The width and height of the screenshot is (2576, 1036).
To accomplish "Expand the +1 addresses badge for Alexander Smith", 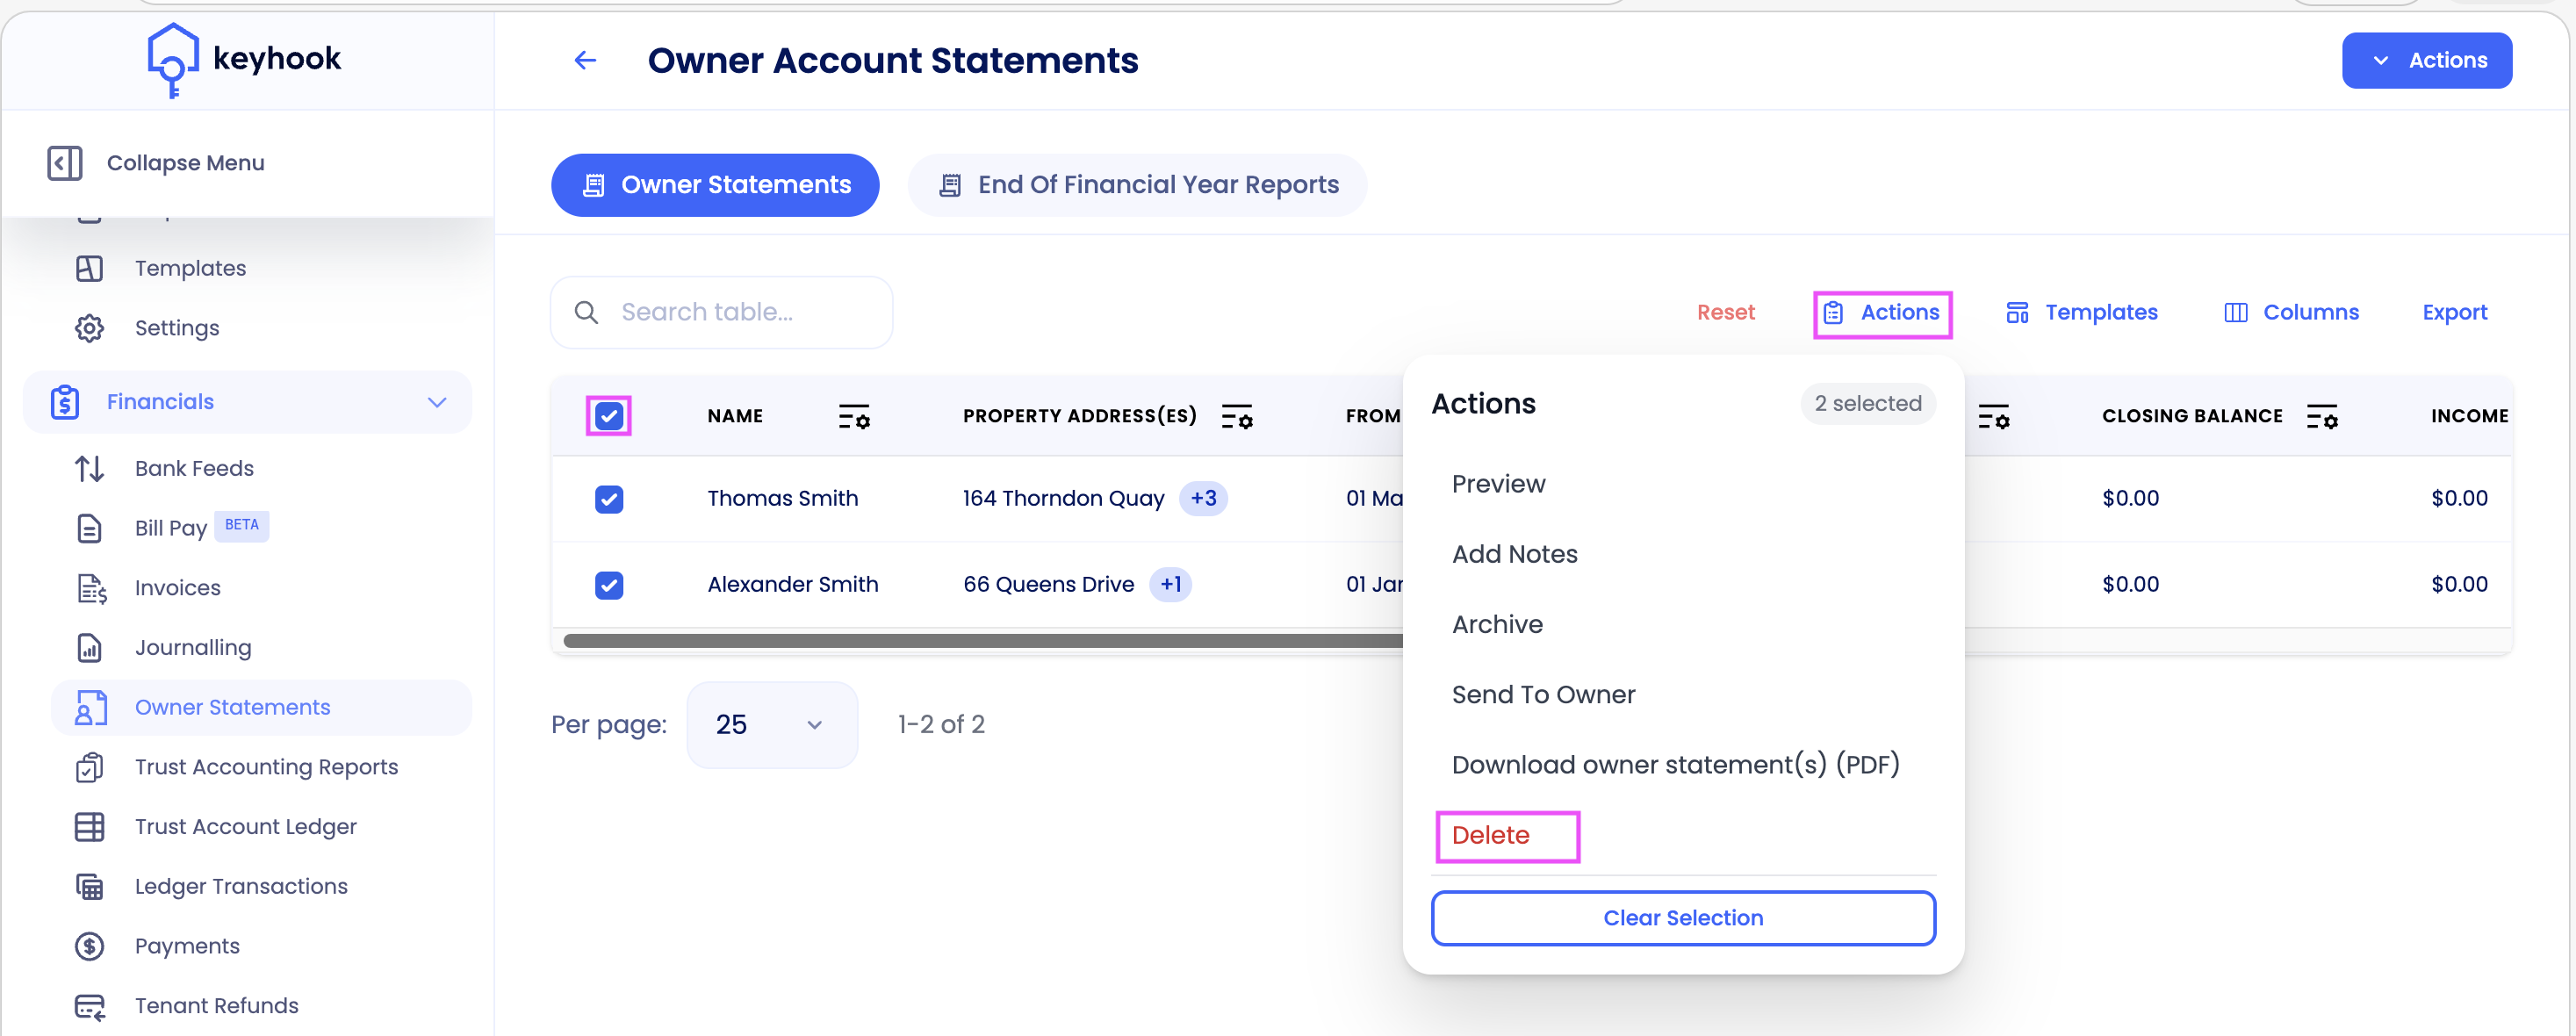I will pyautogui.click(x=1170, y=585).
